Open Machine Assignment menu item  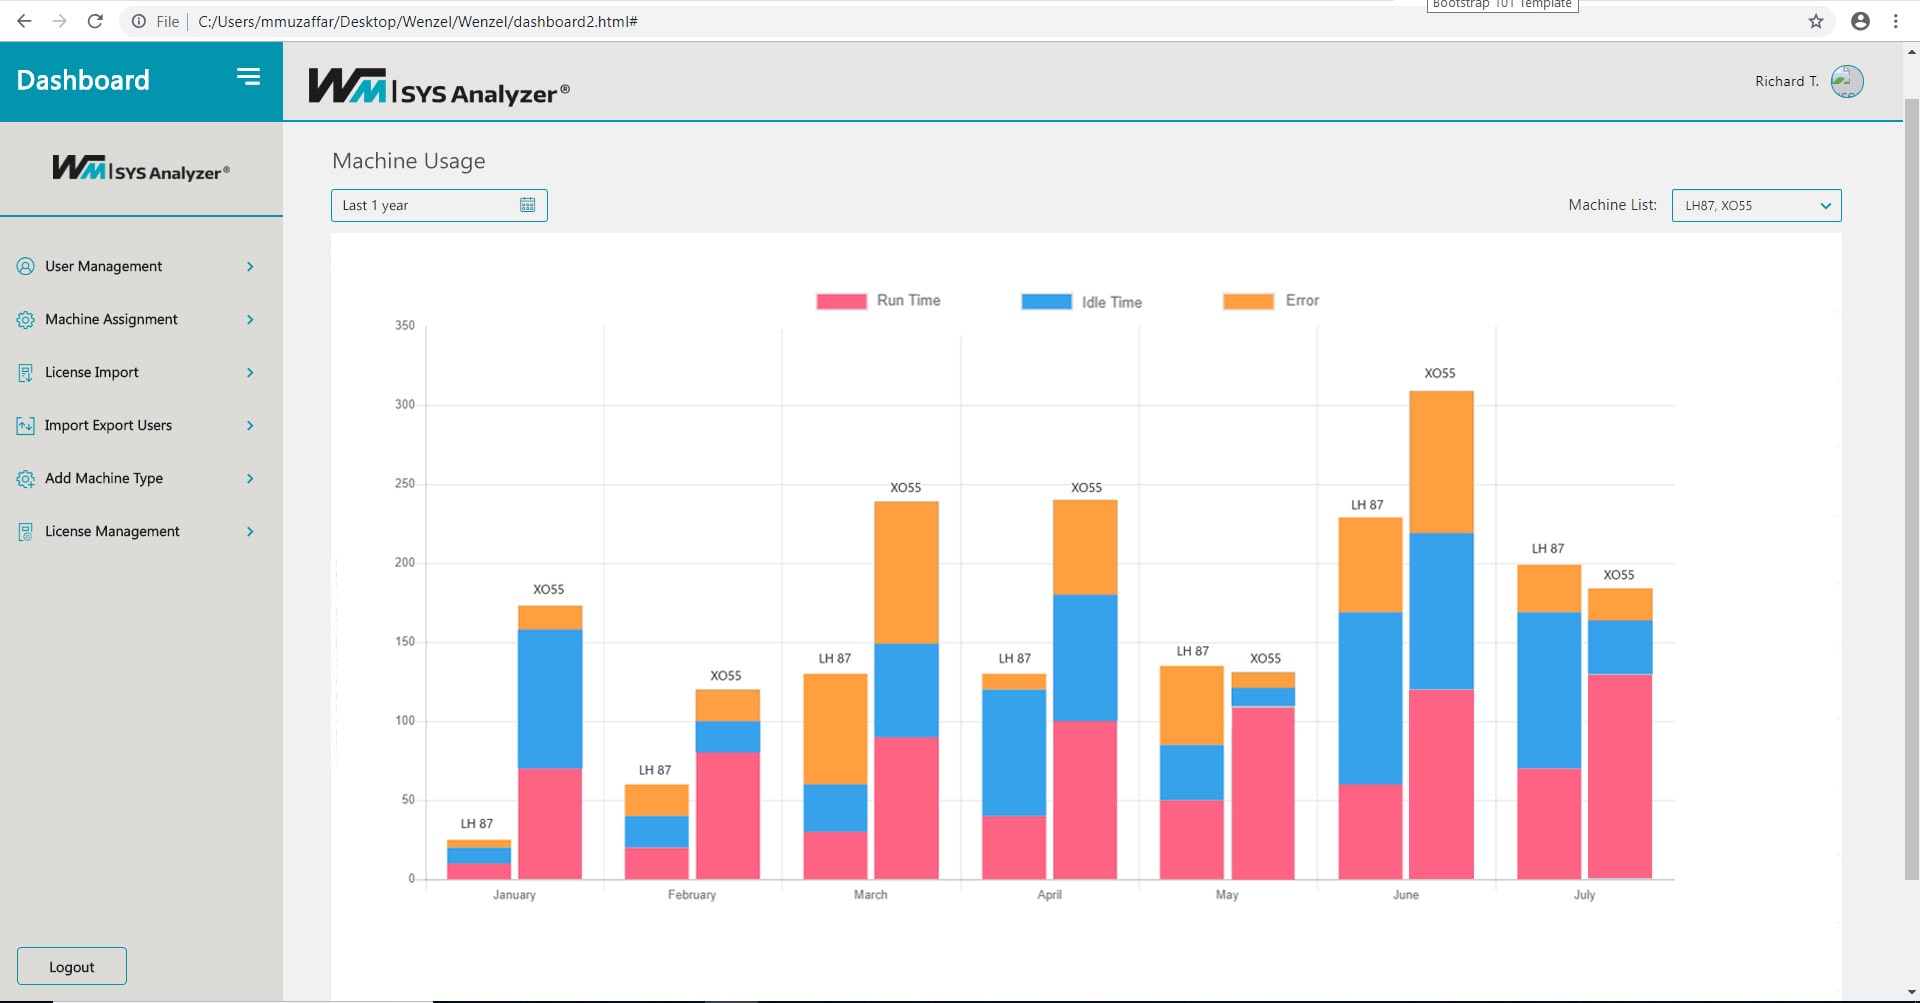click(x=111, y=320)
